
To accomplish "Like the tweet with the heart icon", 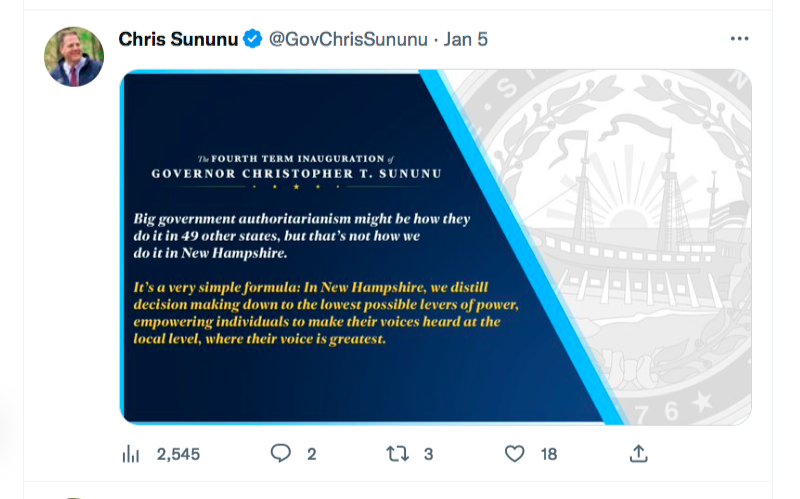I will (514, 453).
